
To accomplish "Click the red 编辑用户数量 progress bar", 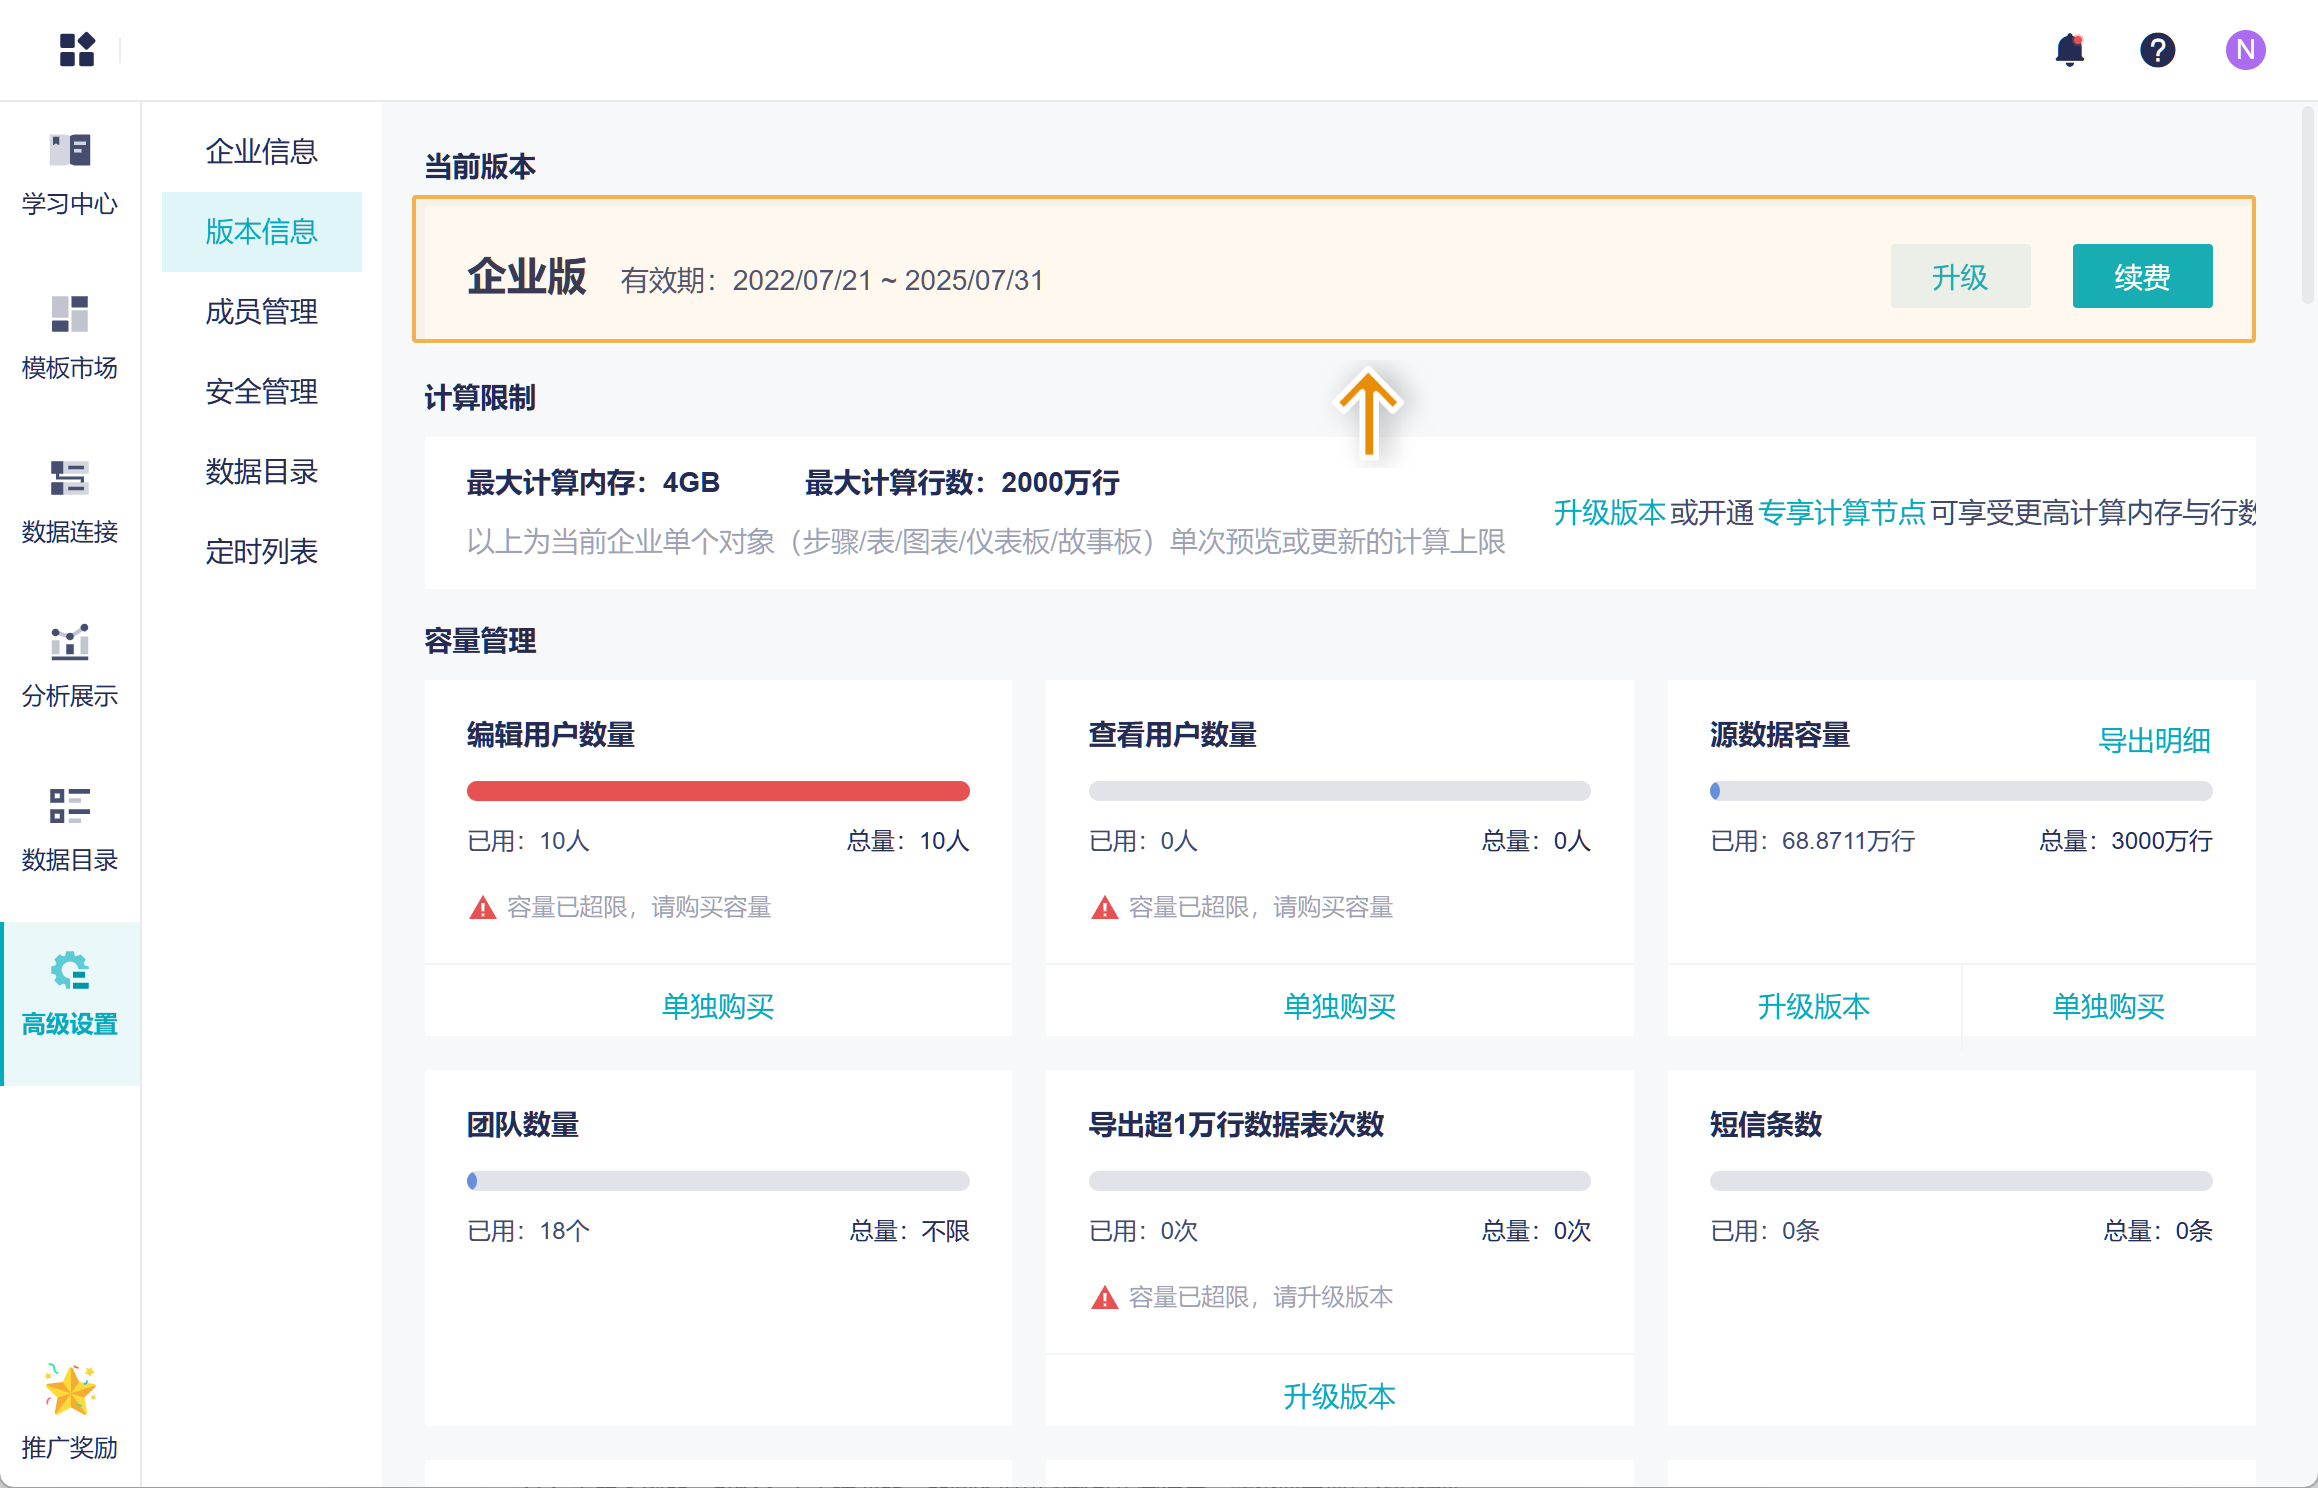I will [x=717, y=791].
